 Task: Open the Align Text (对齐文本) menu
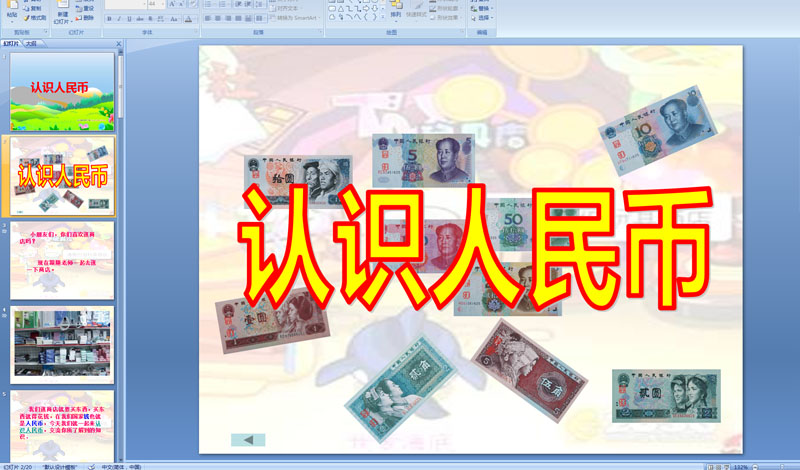[x=286, y=8]
